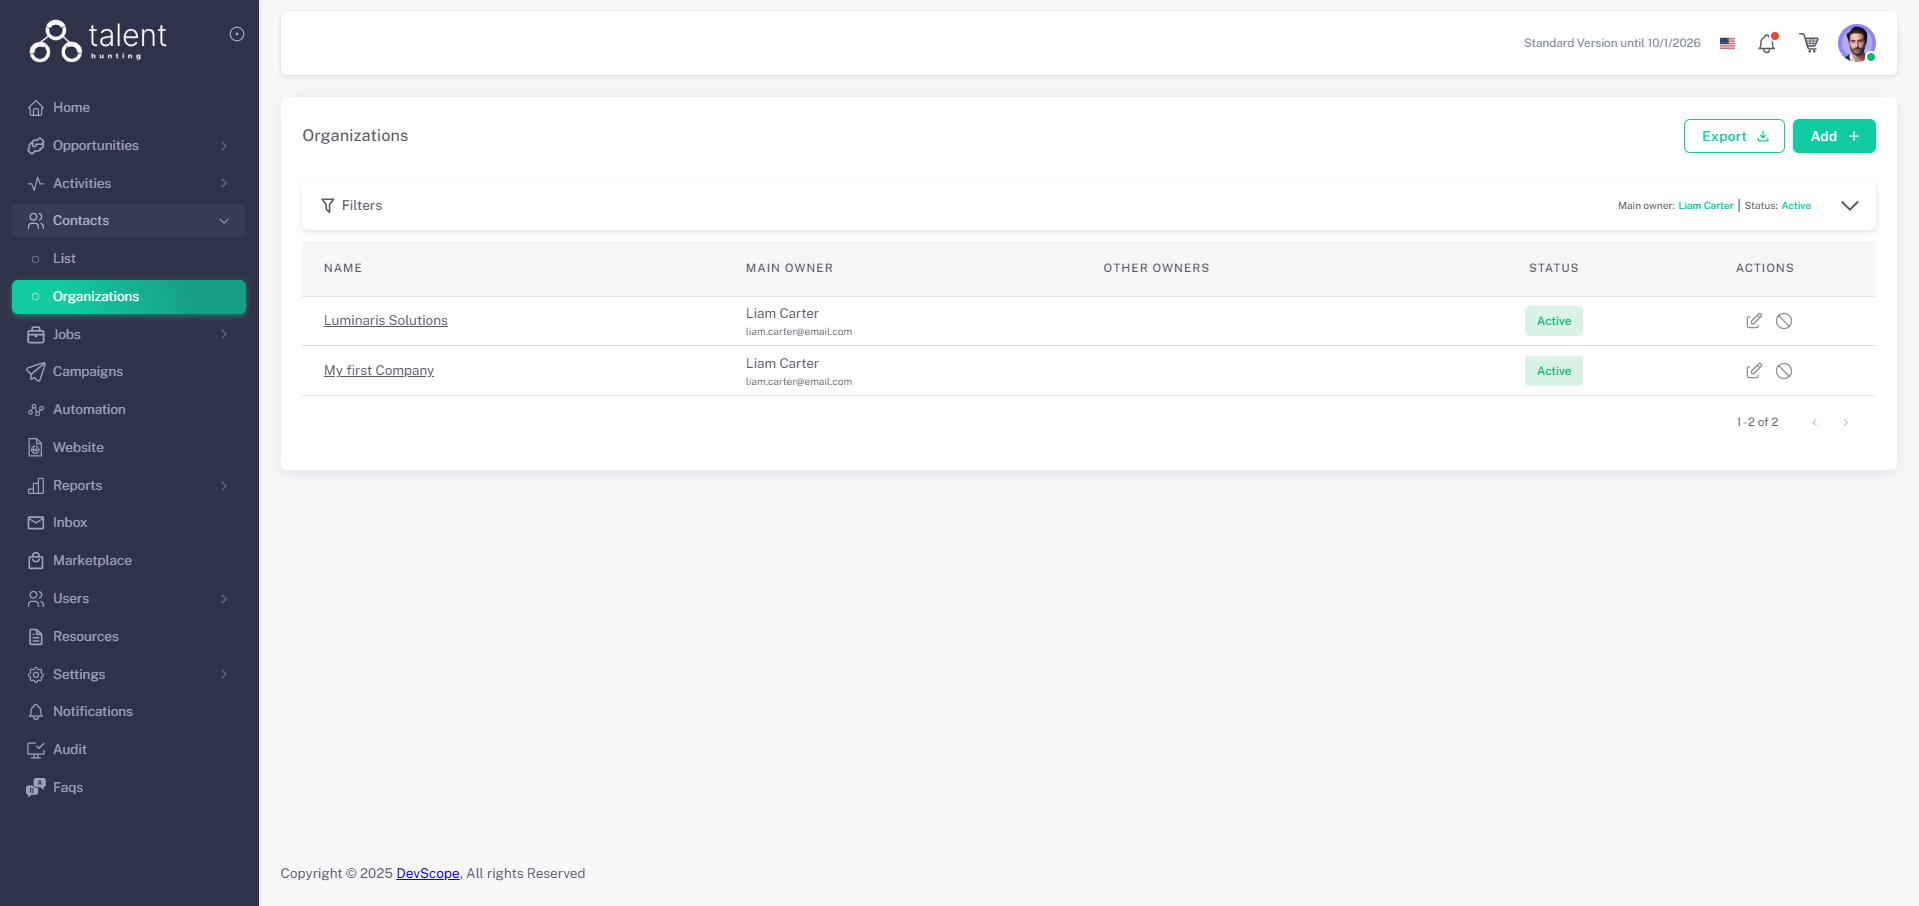This screenshot has height=906, width=1919.
Task: Click the Export button
Action: click(1733, 136)
